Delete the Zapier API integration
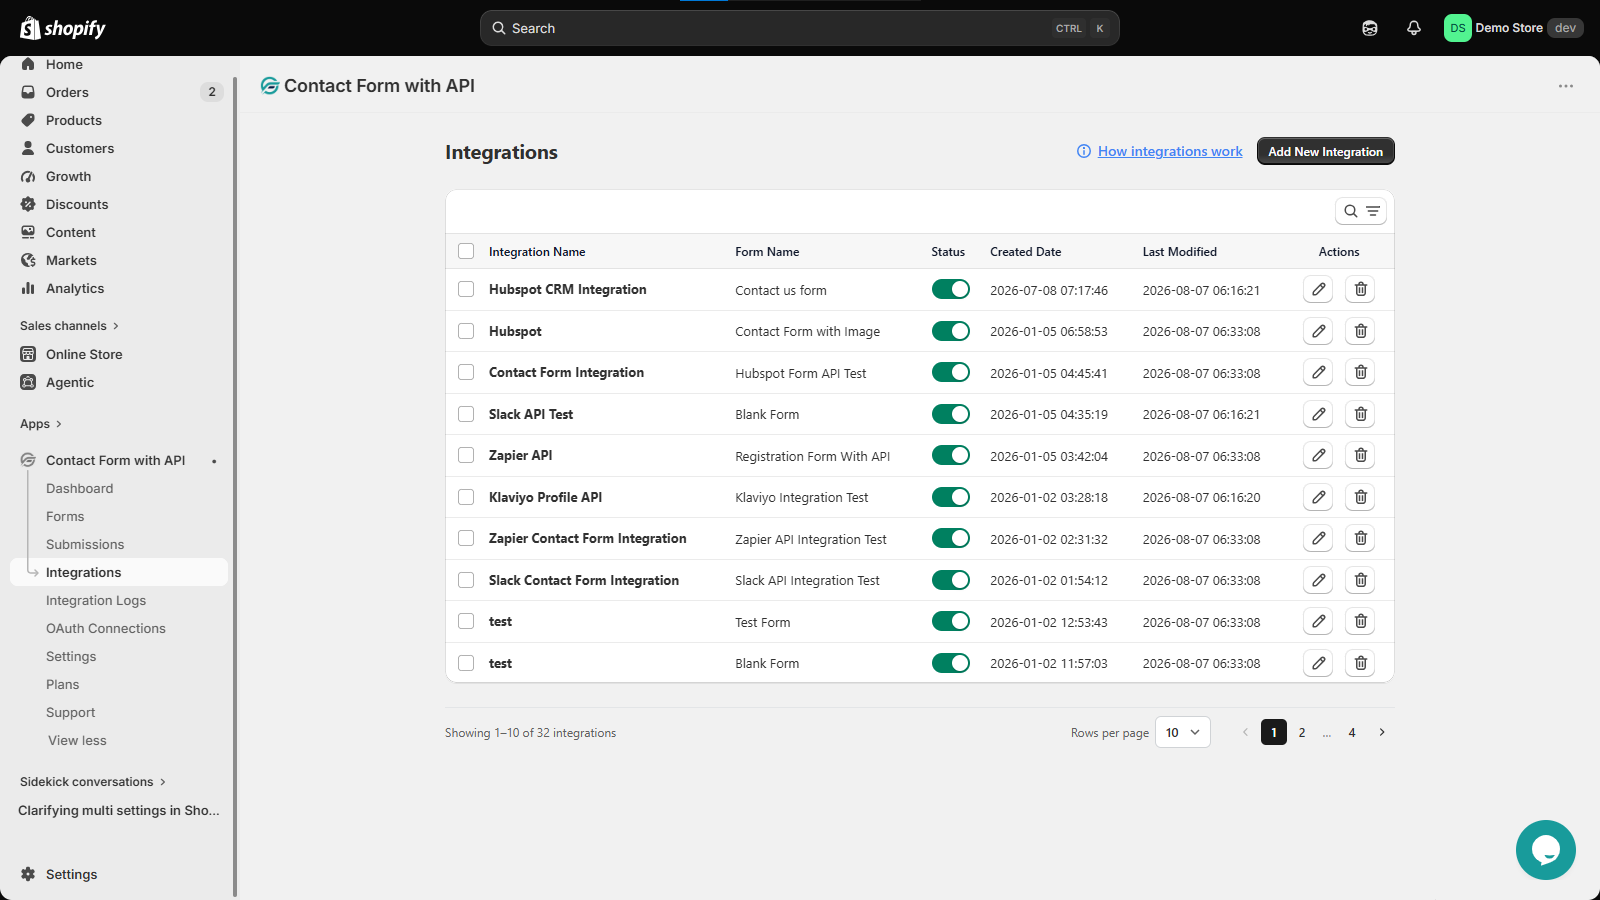This screenshot has width=1600, height=900. [1360, 456]
